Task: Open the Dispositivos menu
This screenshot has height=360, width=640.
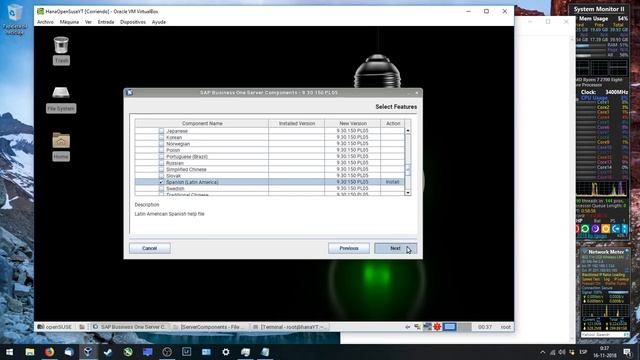Action: click(133, 22)
